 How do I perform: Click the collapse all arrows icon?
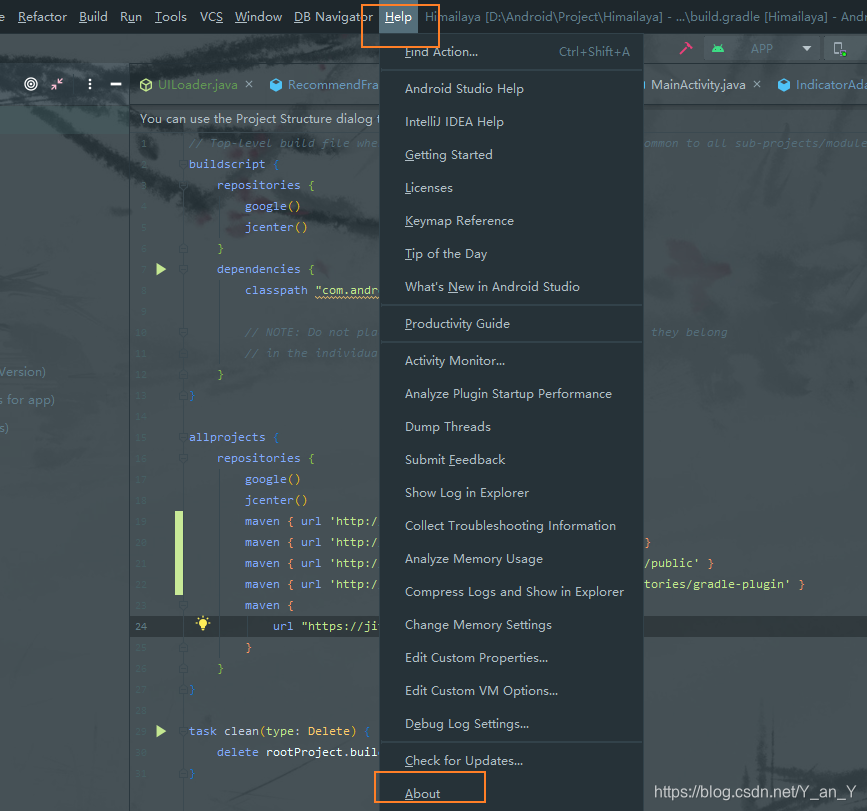(57, 84)
